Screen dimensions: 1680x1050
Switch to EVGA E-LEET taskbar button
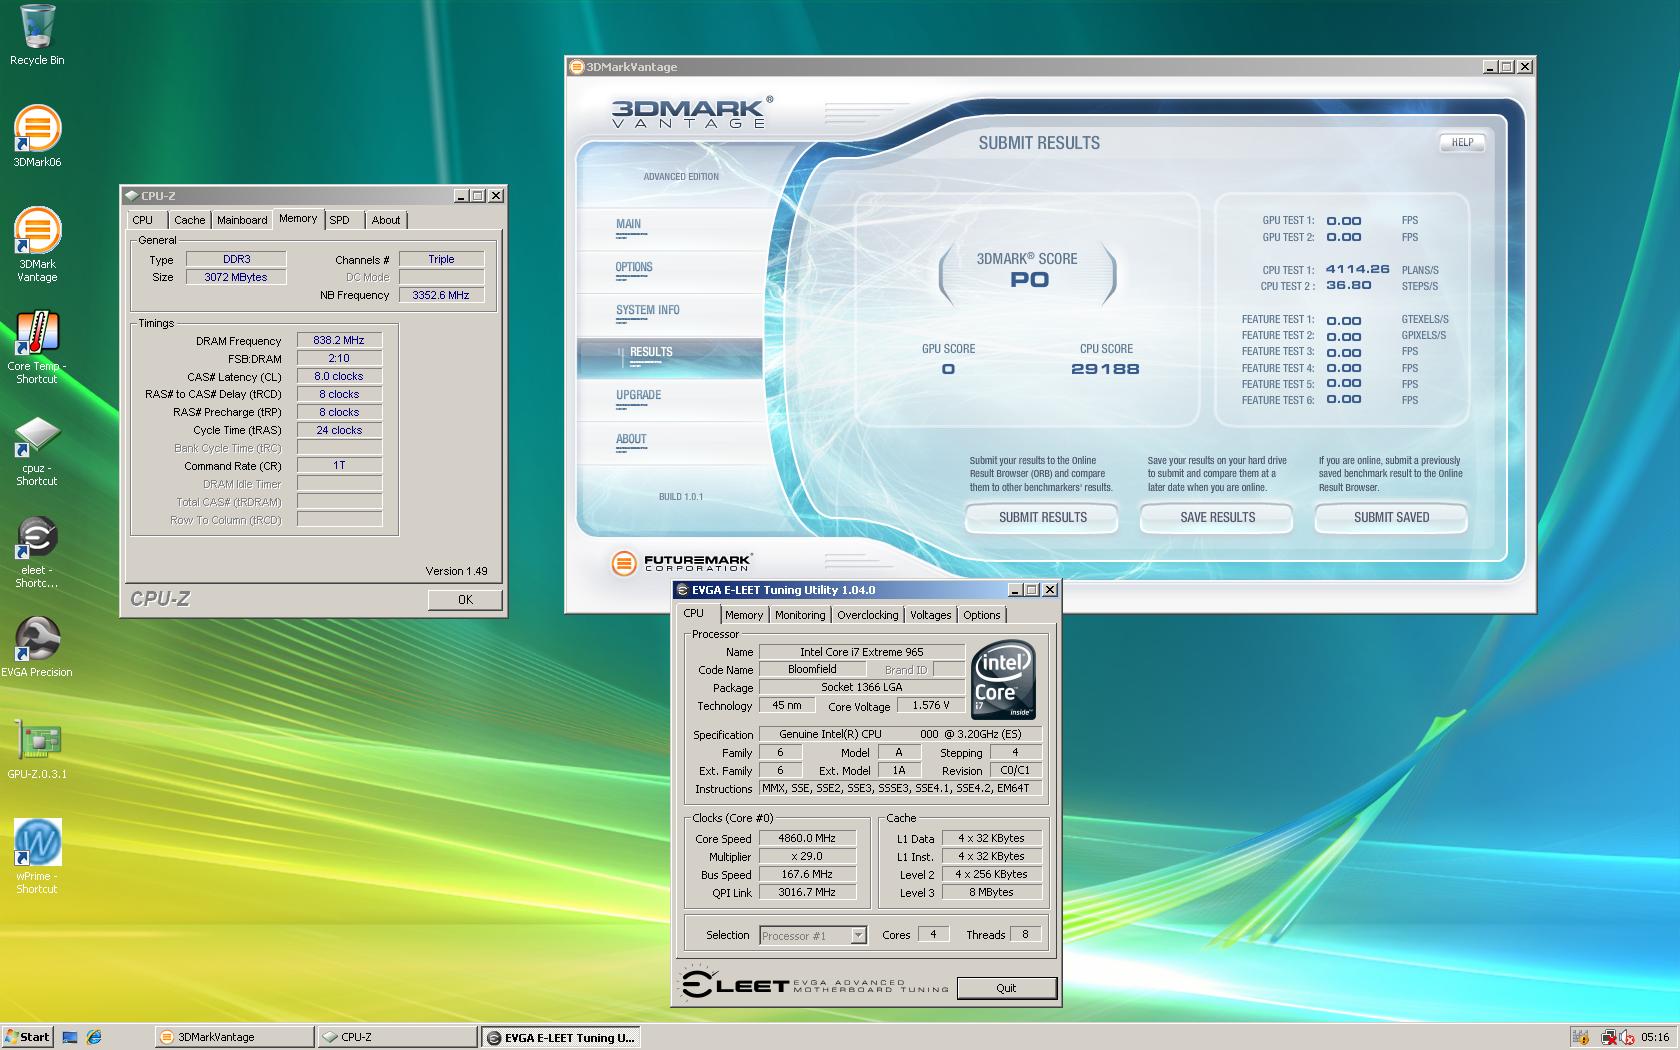click(561, 1037)
